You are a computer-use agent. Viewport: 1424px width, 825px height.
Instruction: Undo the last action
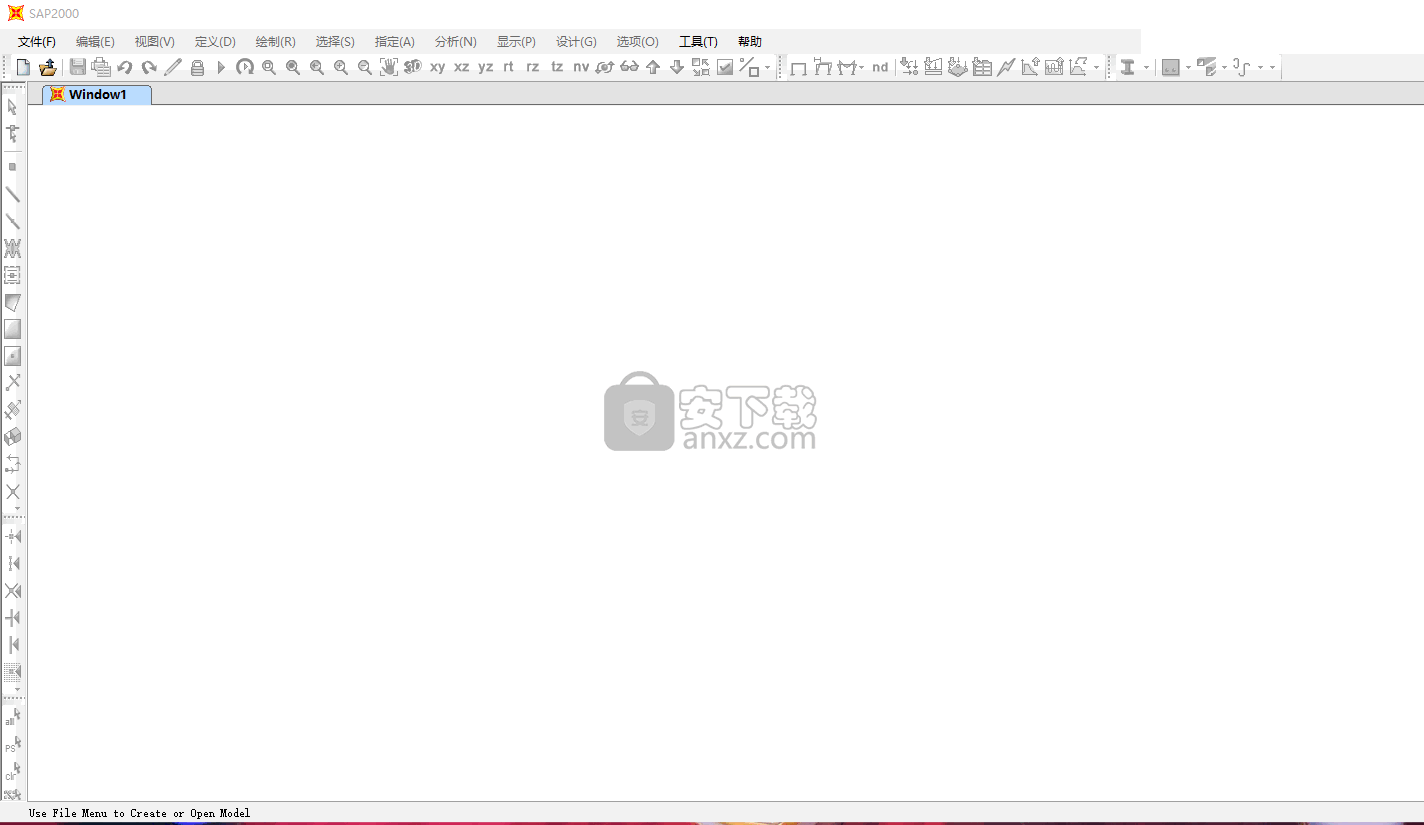125,67
